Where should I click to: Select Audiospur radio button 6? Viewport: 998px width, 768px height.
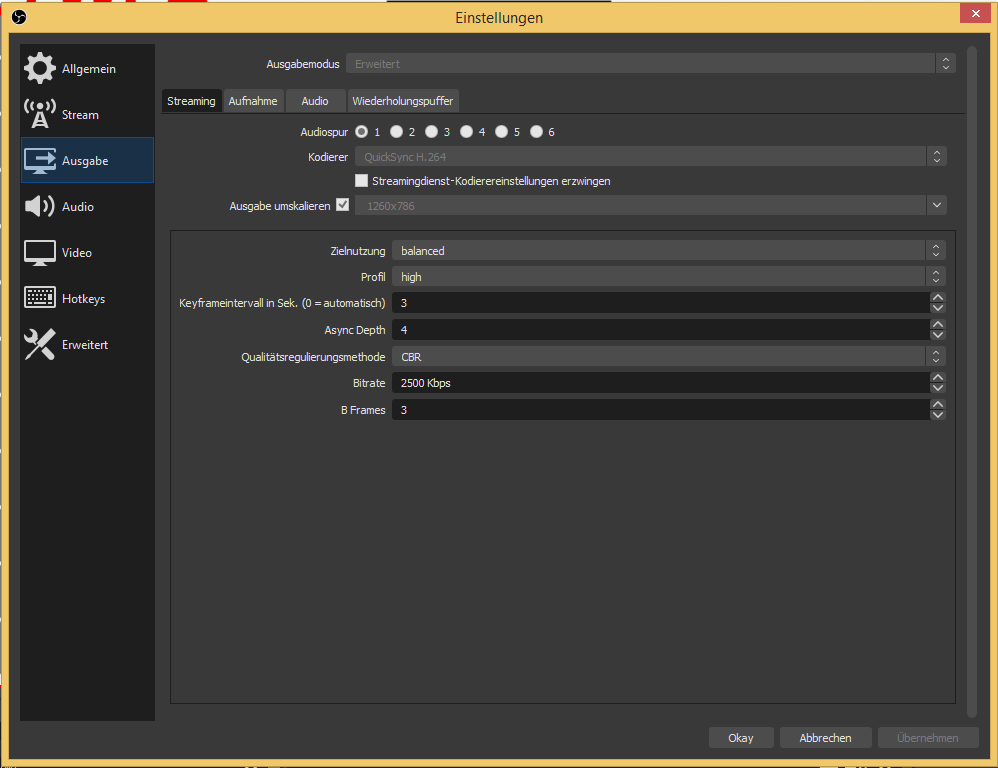(x=537, y=132)
